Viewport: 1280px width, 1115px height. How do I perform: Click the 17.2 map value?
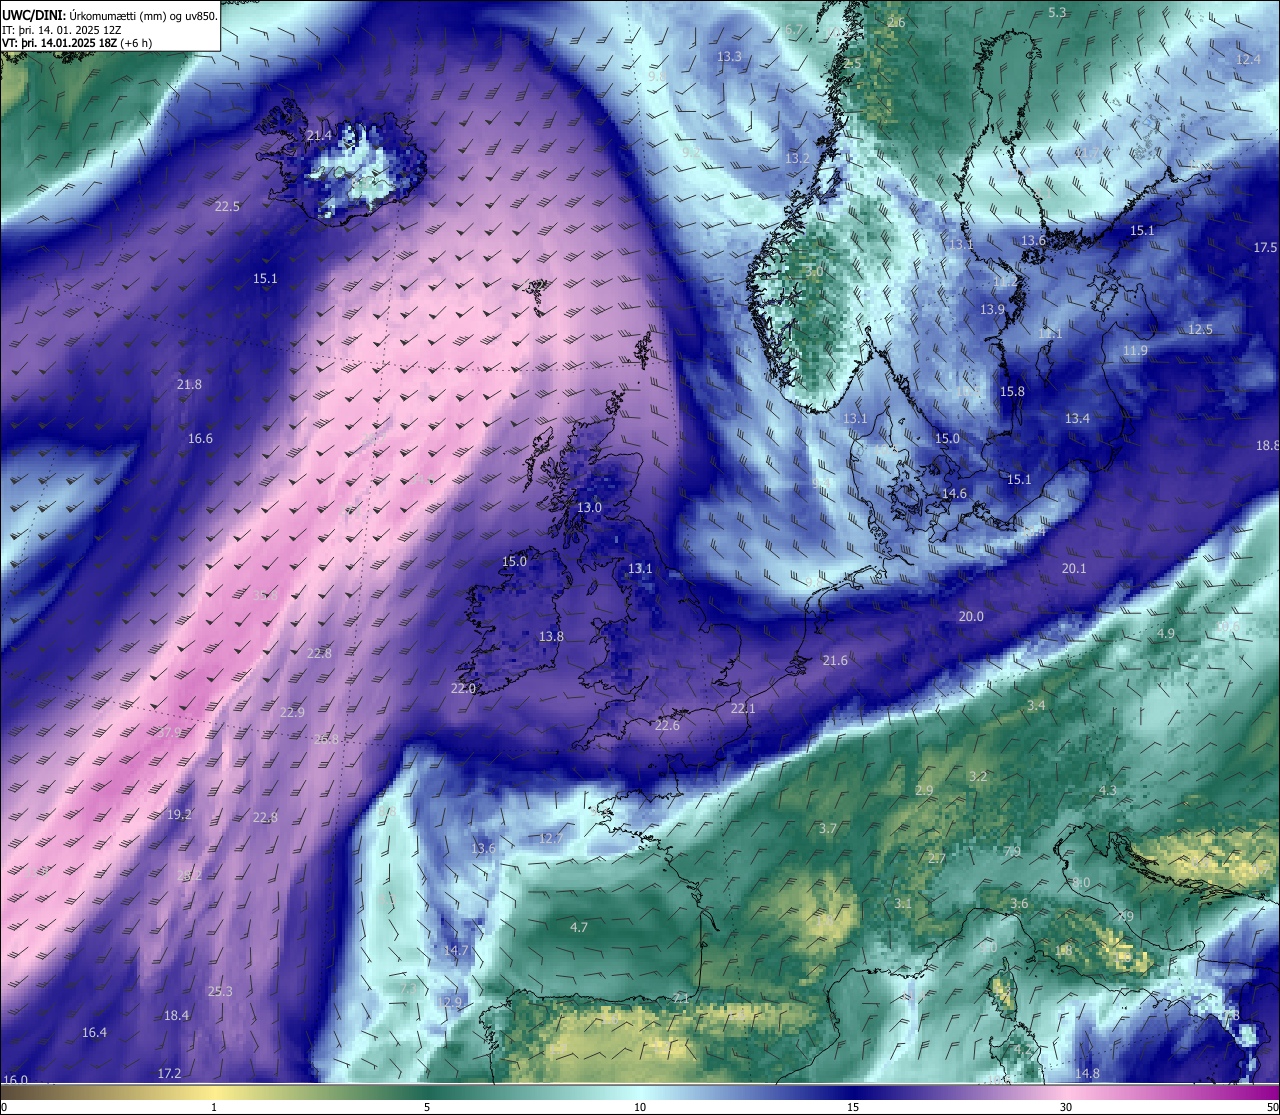tap(169, 1073)
